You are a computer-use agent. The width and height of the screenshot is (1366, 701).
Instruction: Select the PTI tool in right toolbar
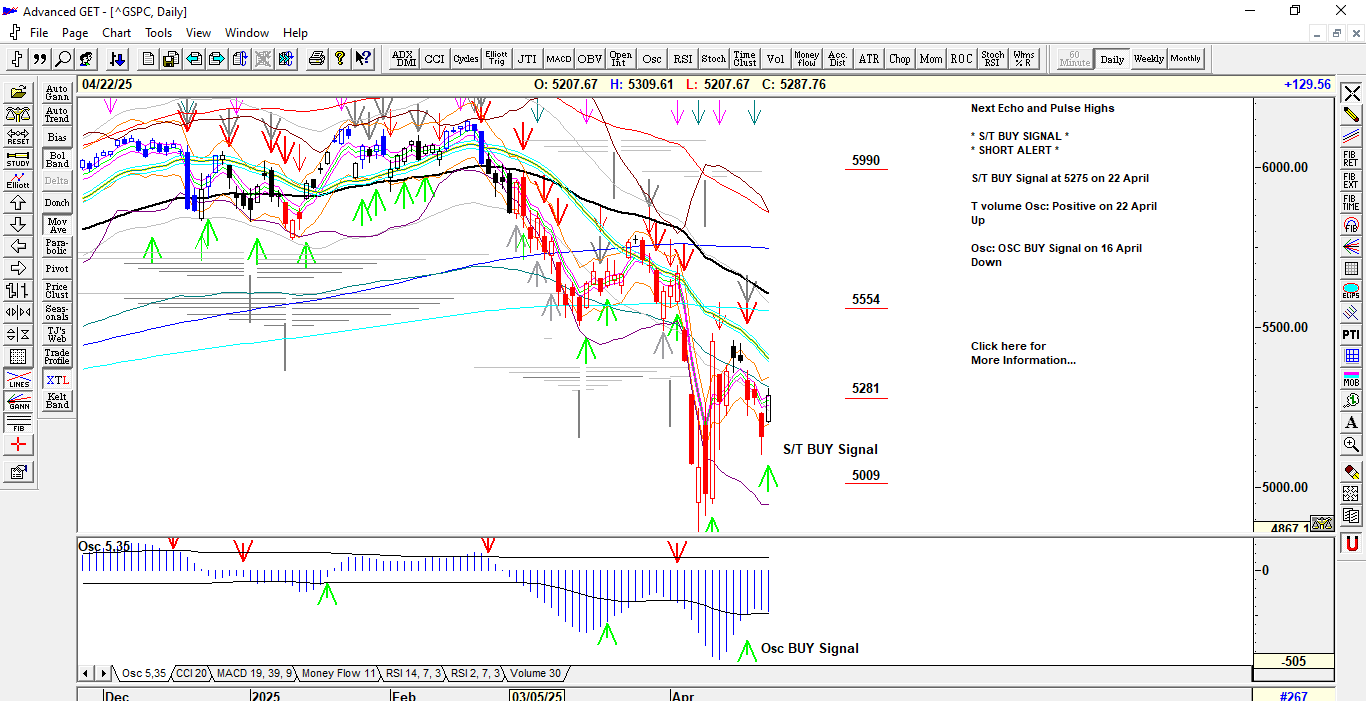tap(1351, 334)
